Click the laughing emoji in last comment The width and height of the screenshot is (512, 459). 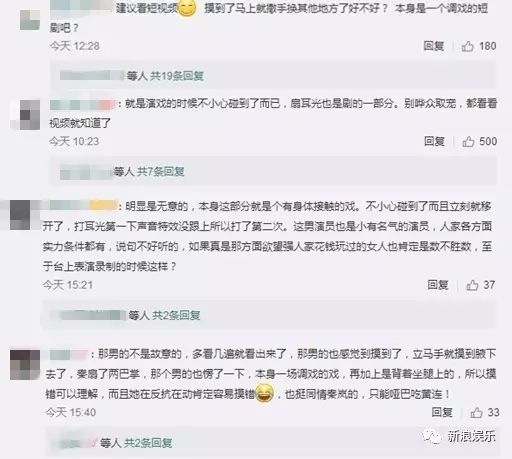coord(264,393)
